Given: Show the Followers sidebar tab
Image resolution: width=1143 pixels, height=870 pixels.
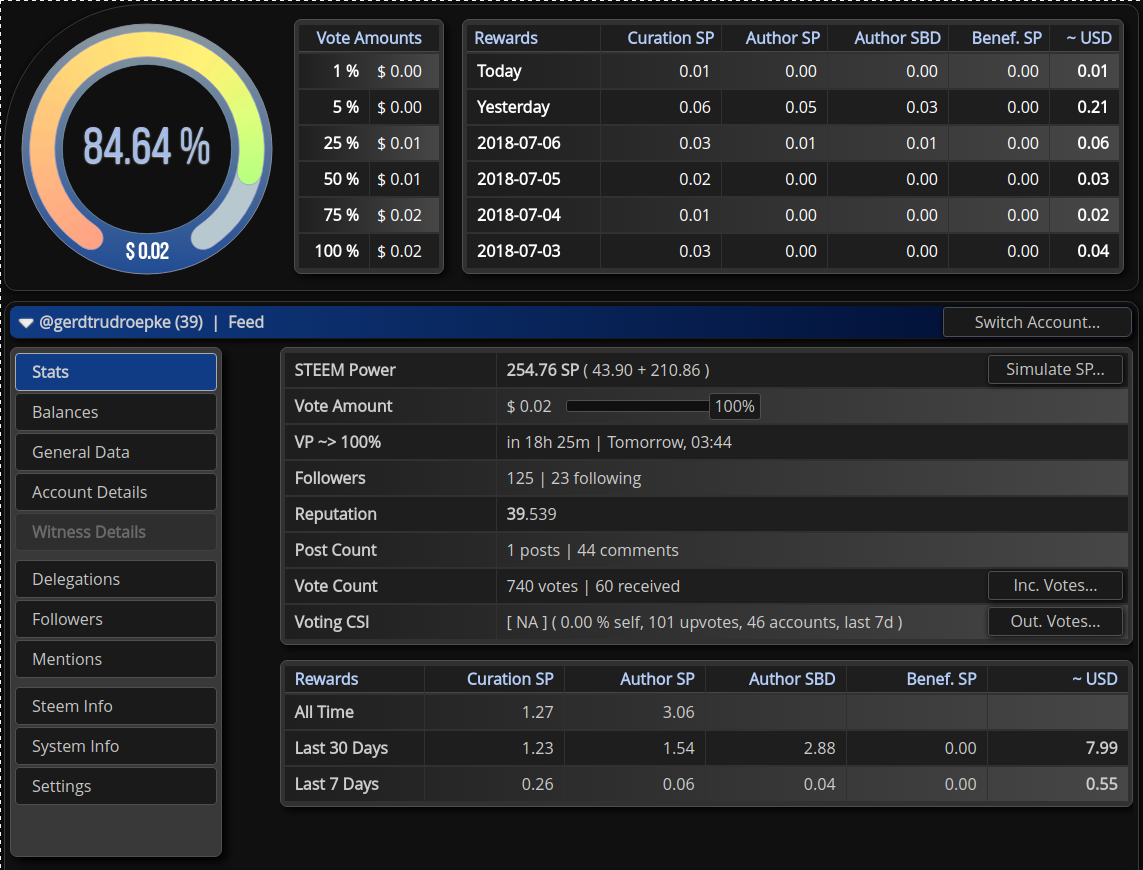Looking at the screenshot, I should tap(116, 619).
